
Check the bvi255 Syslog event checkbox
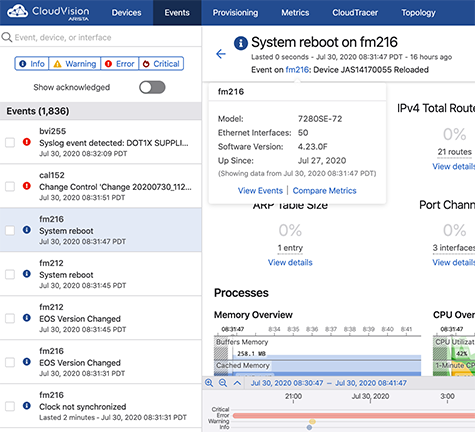tap(10, 143)
